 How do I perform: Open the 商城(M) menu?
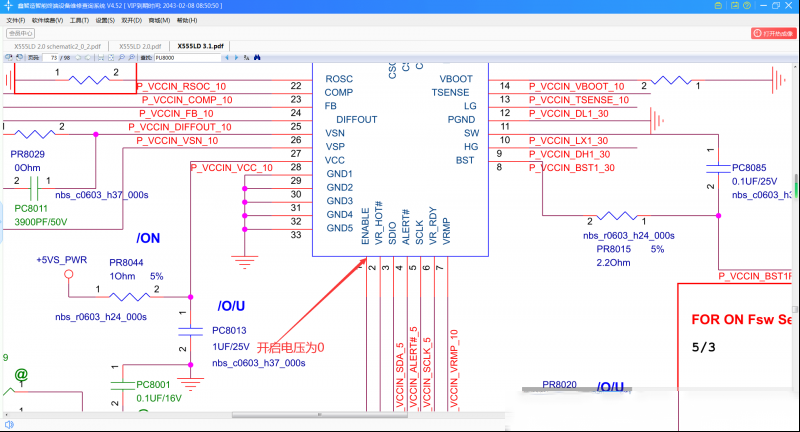pos(159,20)
